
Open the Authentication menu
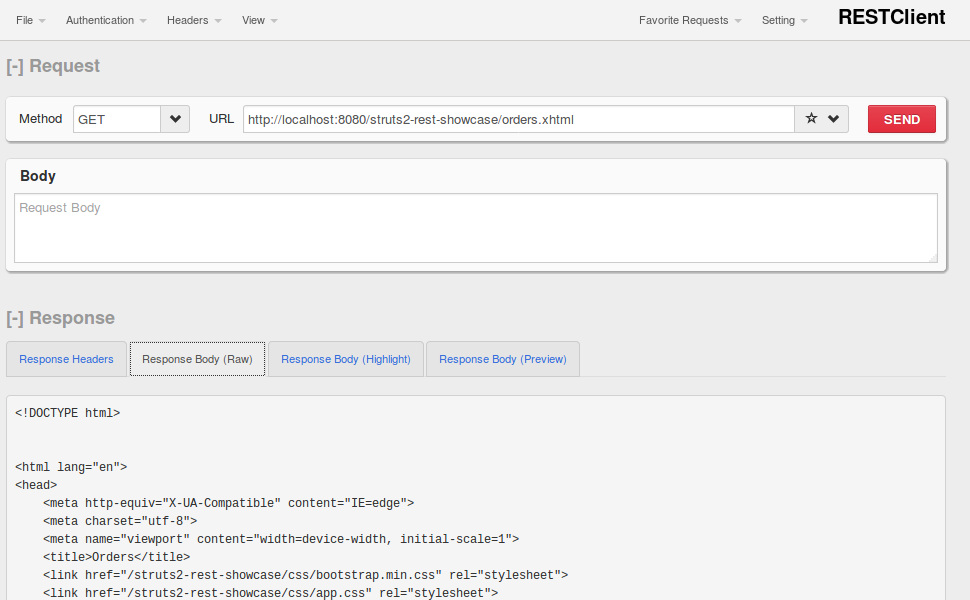106,20
